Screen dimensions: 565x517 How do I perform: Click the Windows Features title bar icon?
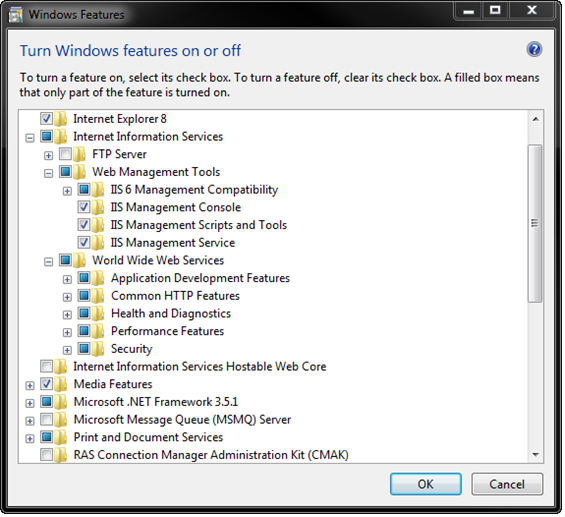click(x=16, y=15)
